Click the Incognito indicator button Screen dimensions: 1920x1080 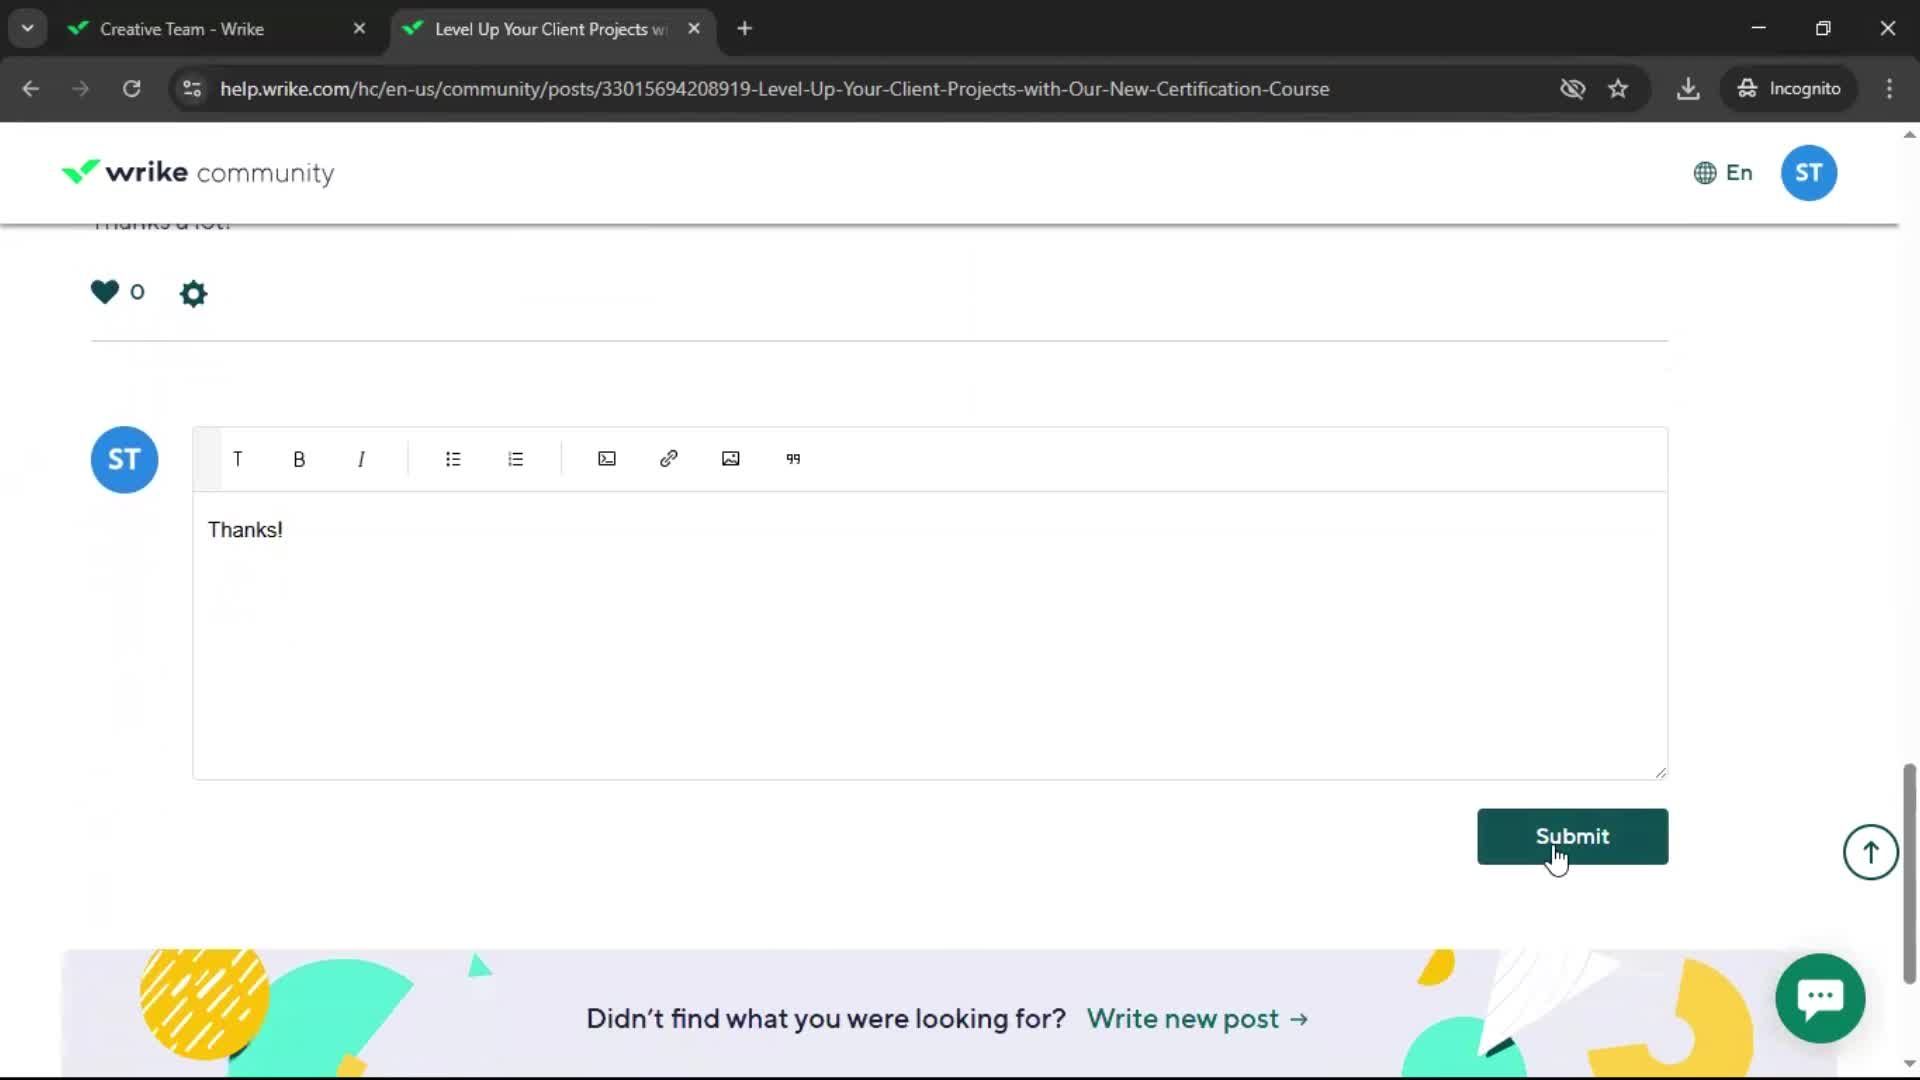pos(1789,89)
